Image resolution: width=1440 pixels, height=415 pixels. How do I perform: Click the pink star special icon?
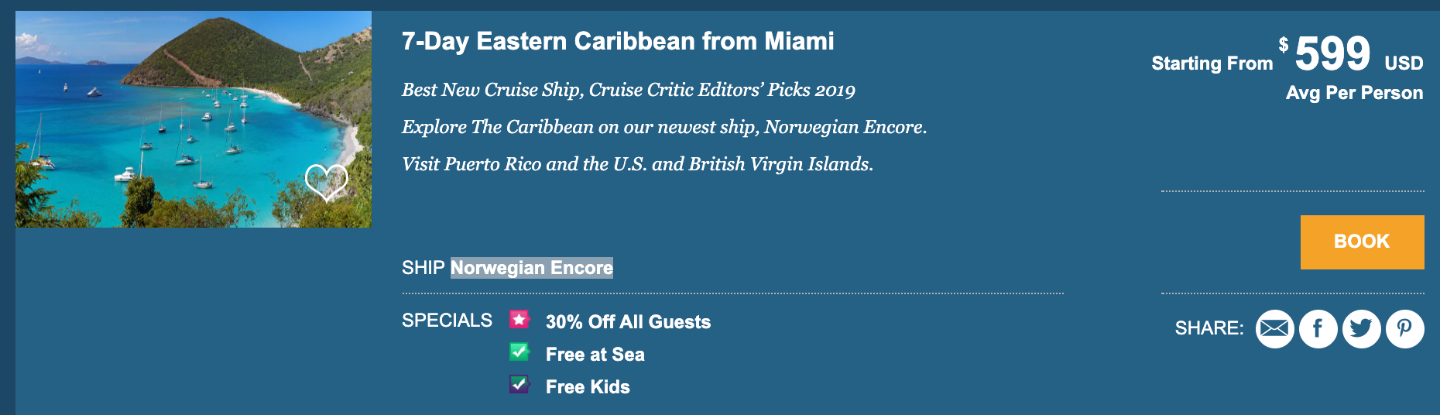click(x=519, y=320)
